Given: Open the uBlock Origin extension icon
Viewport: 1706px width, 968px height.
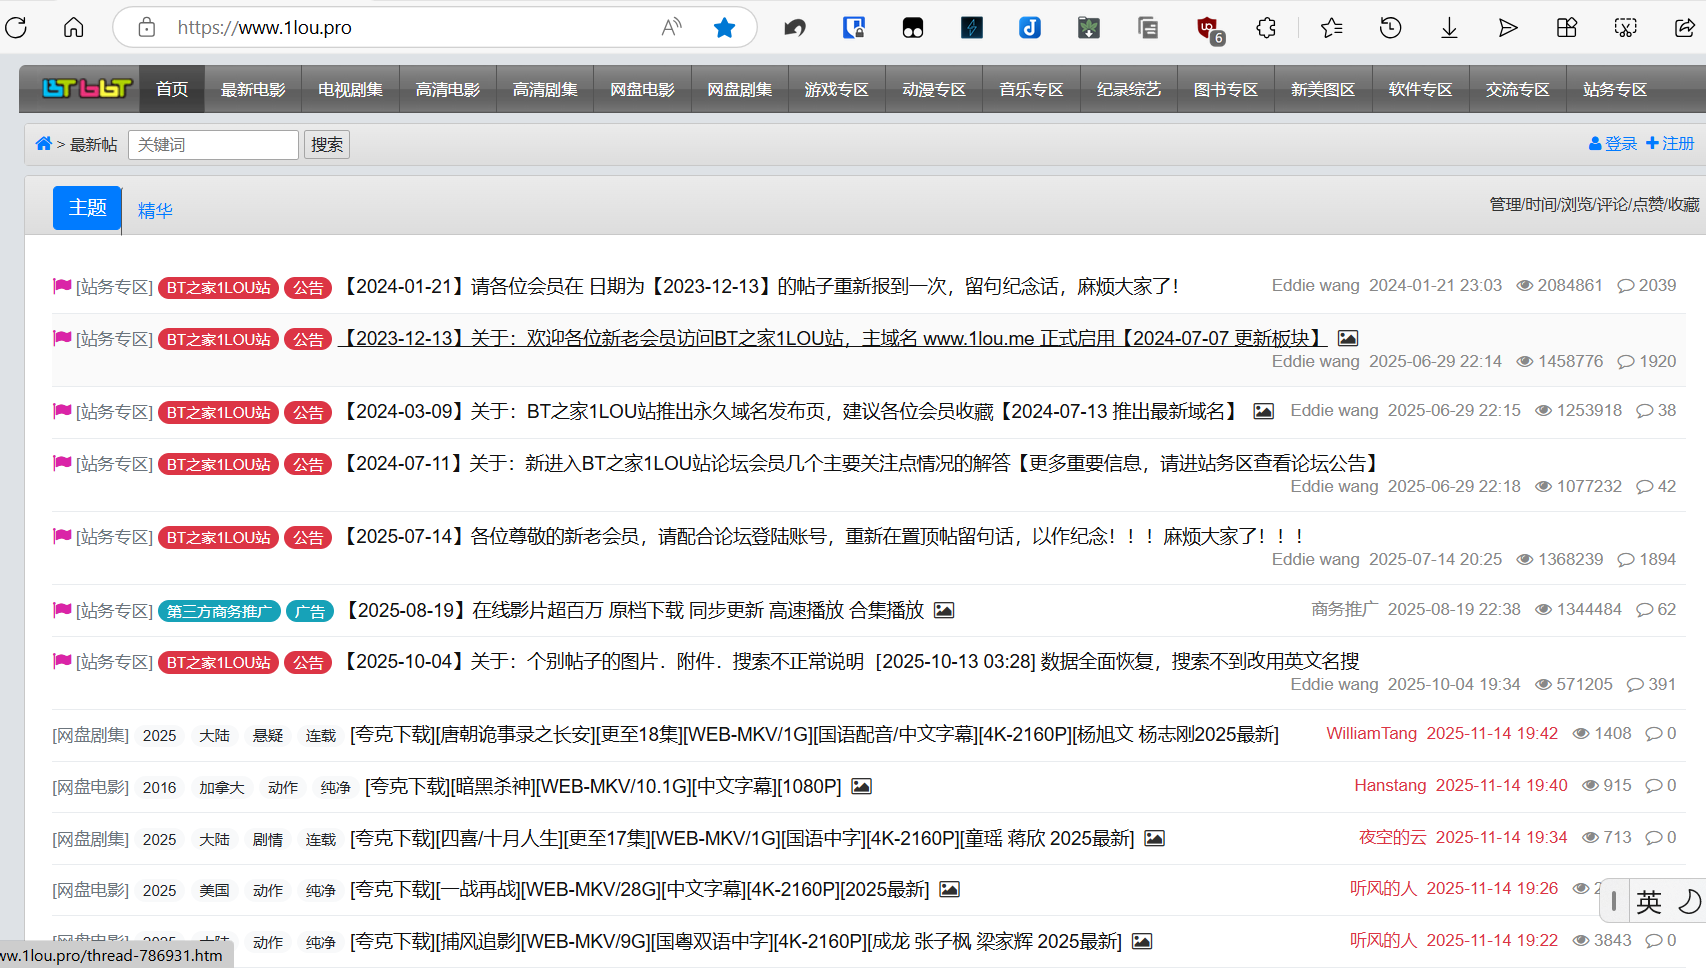Looking at the screenshot, I should point(1208,28).
